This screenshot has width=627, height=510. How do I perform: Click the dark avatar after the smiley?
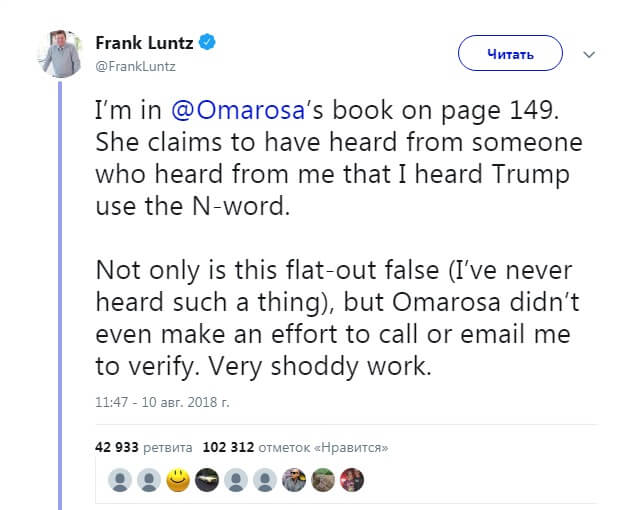click(206, 480)
